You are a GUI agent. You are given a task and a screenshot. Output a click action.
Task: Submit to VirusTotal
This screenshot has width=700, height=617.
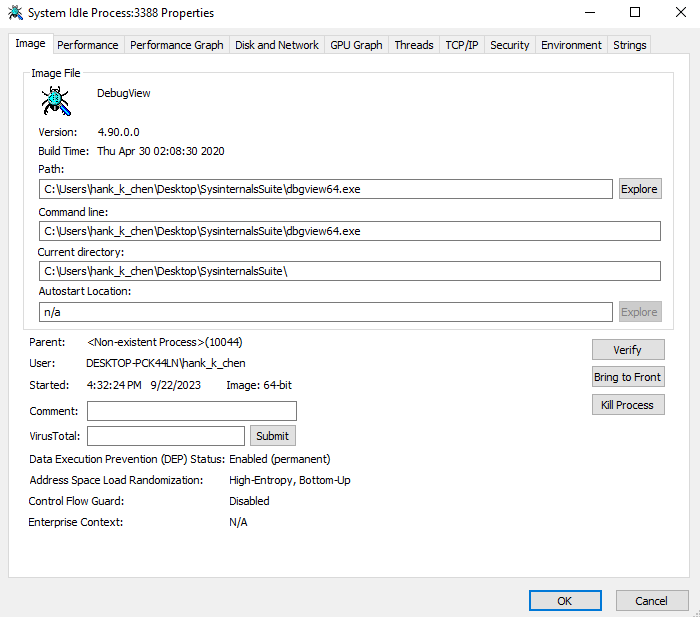click(273, 436)
